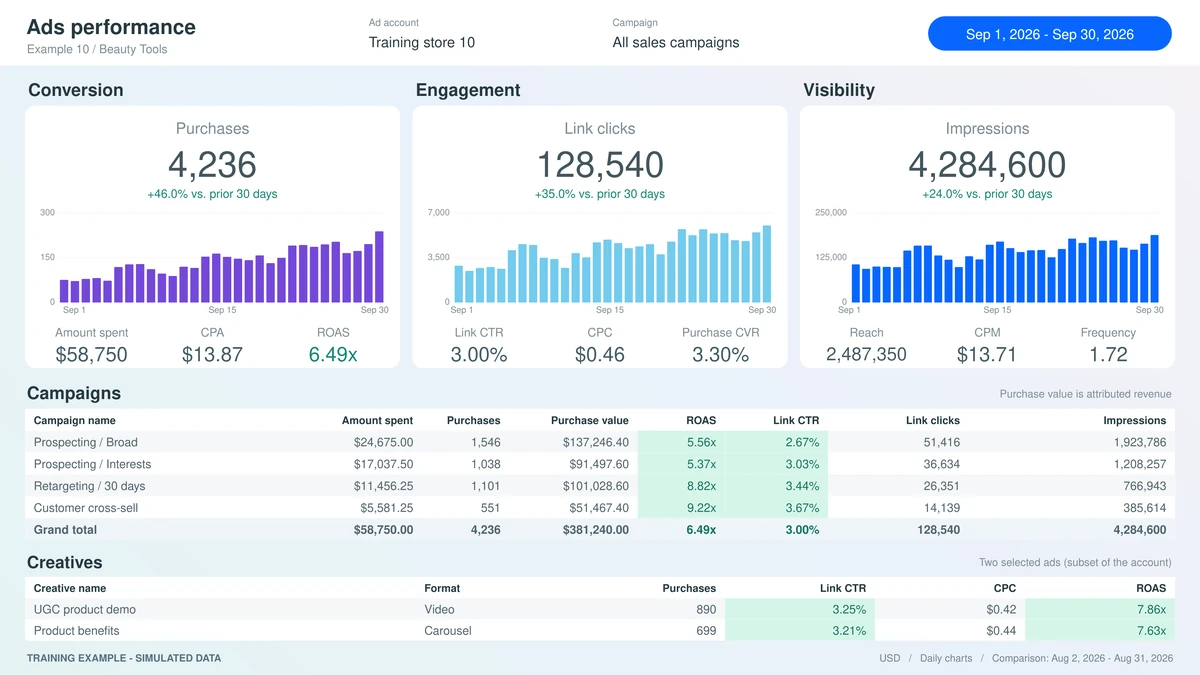
Task: Select the Prospecting / Interests campaign row
Action: click(x=600, y=464)
